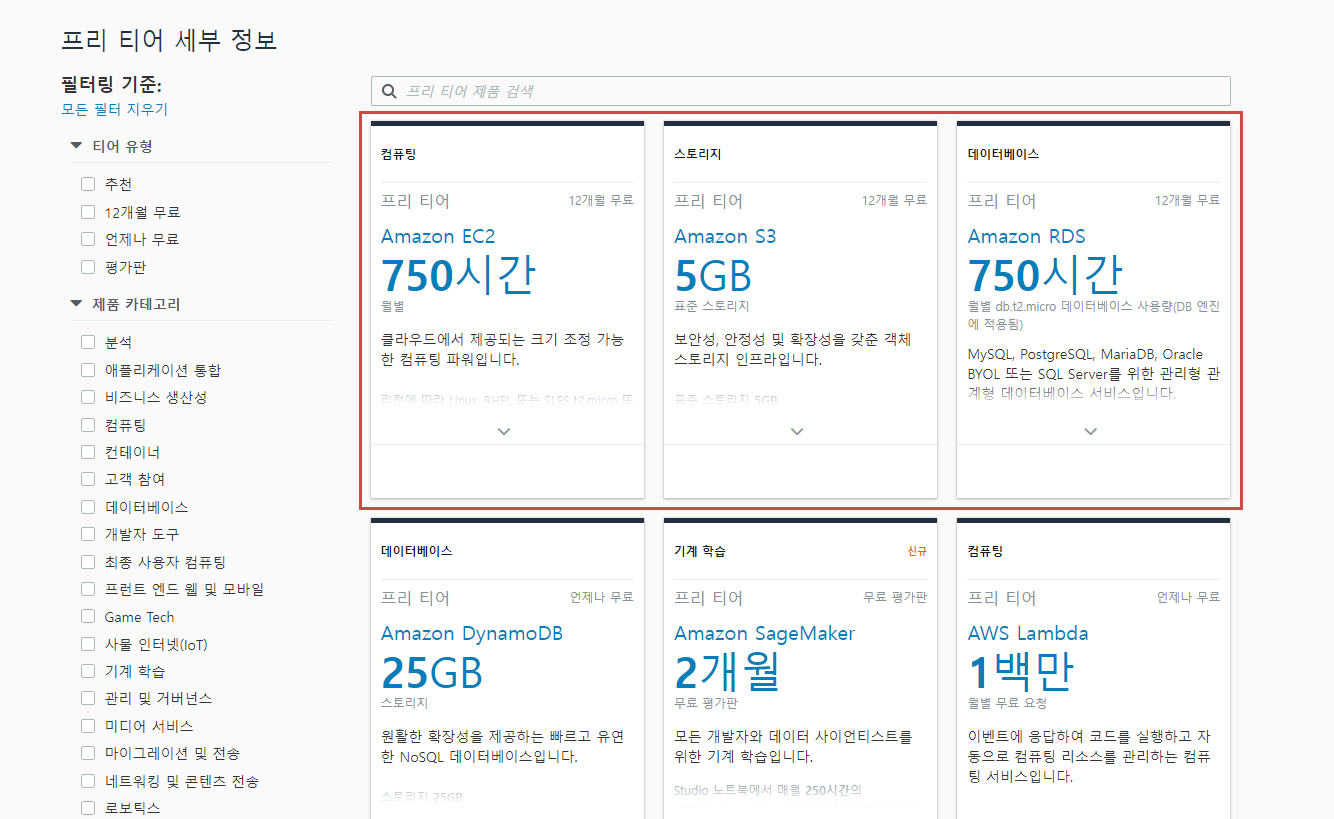Viewport: 1334px width, 819px height.
Task: Check the 미디어 서비스 category
Action: [88, 726]
